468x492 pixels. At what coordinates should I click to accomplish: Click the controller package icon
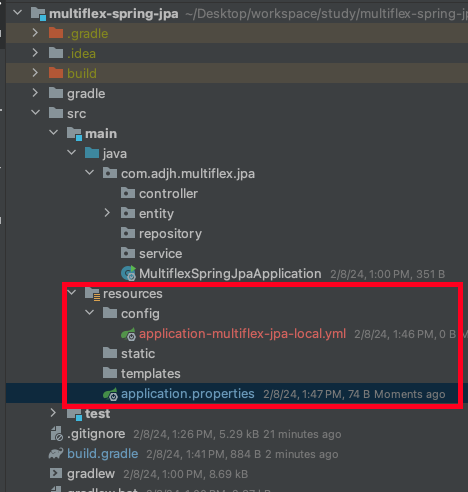pyautogui.click(x=128, y=193)
